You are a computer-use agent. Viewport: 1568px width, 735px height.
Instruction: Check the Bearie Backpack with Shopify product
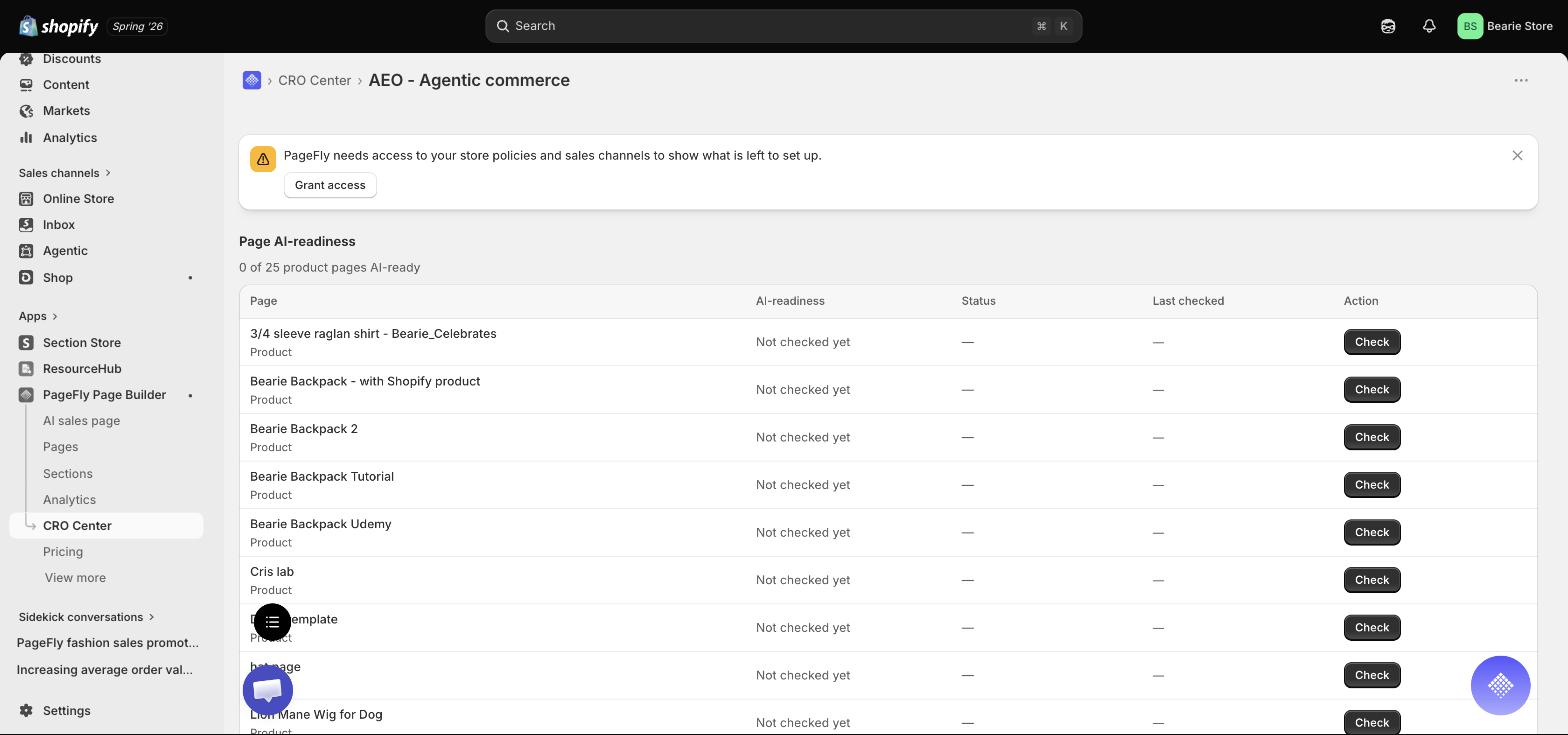tap(1372, 390)
